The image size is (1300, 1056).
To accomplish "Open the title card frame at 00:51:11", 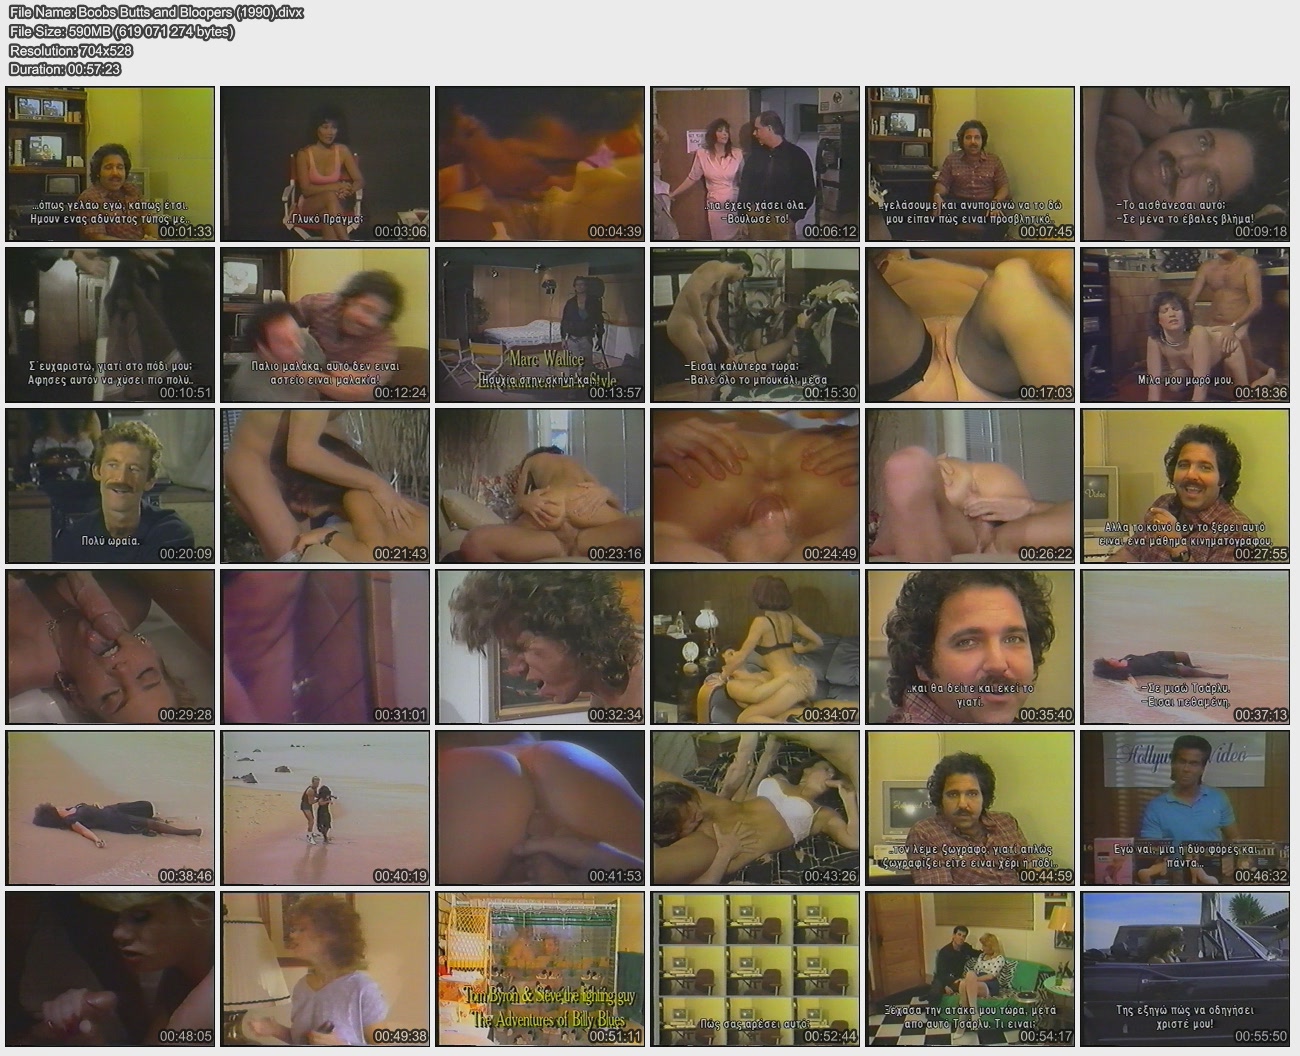I will pyautogui.click(x=540, y=970).
